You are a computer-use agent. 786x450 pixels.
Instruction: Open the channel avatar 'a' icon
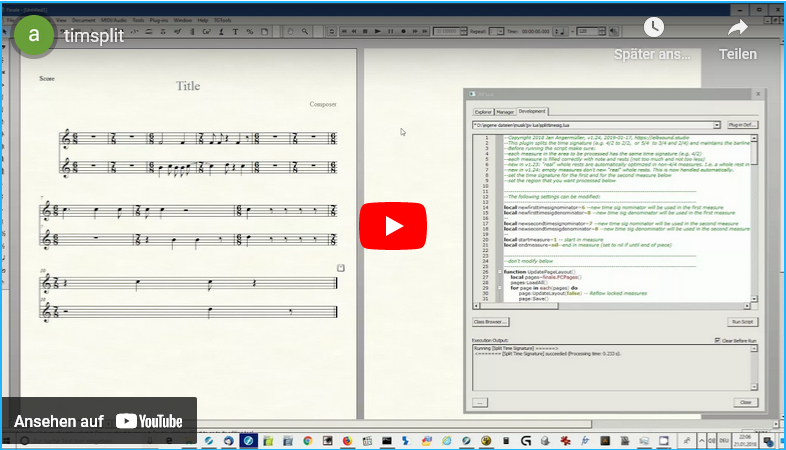pos(34,35)
